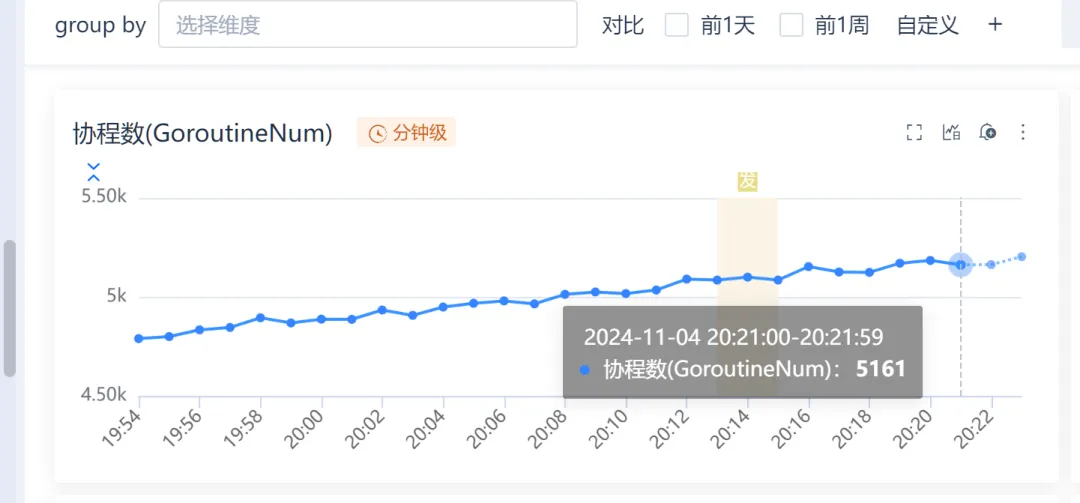1080x503 pixels.
Task: Click the 协程数 series dot in tooltip
Action: tap(585, 370)
